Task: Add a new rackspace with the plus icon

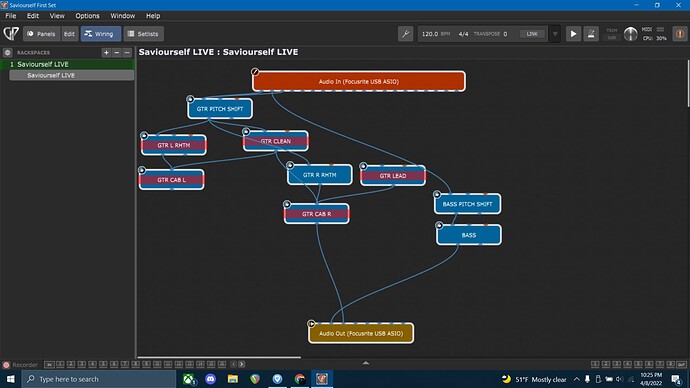Action: click(106, 52)
